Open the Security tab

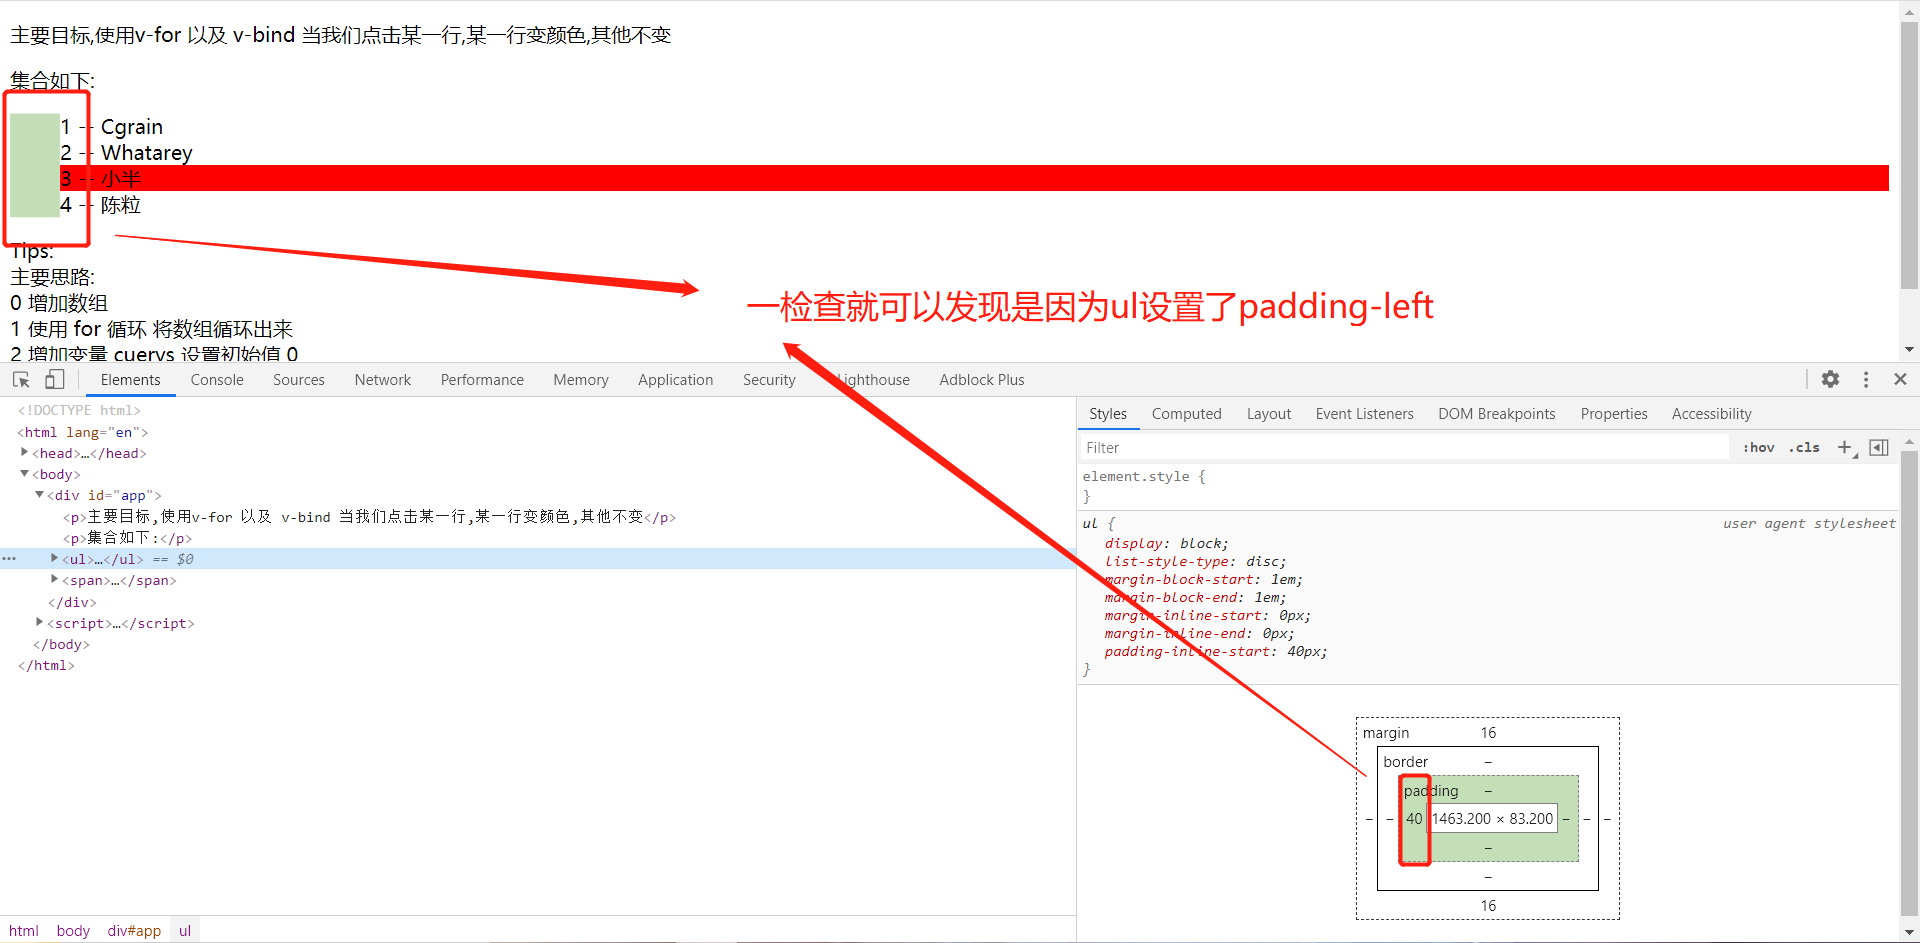(769, 380)
